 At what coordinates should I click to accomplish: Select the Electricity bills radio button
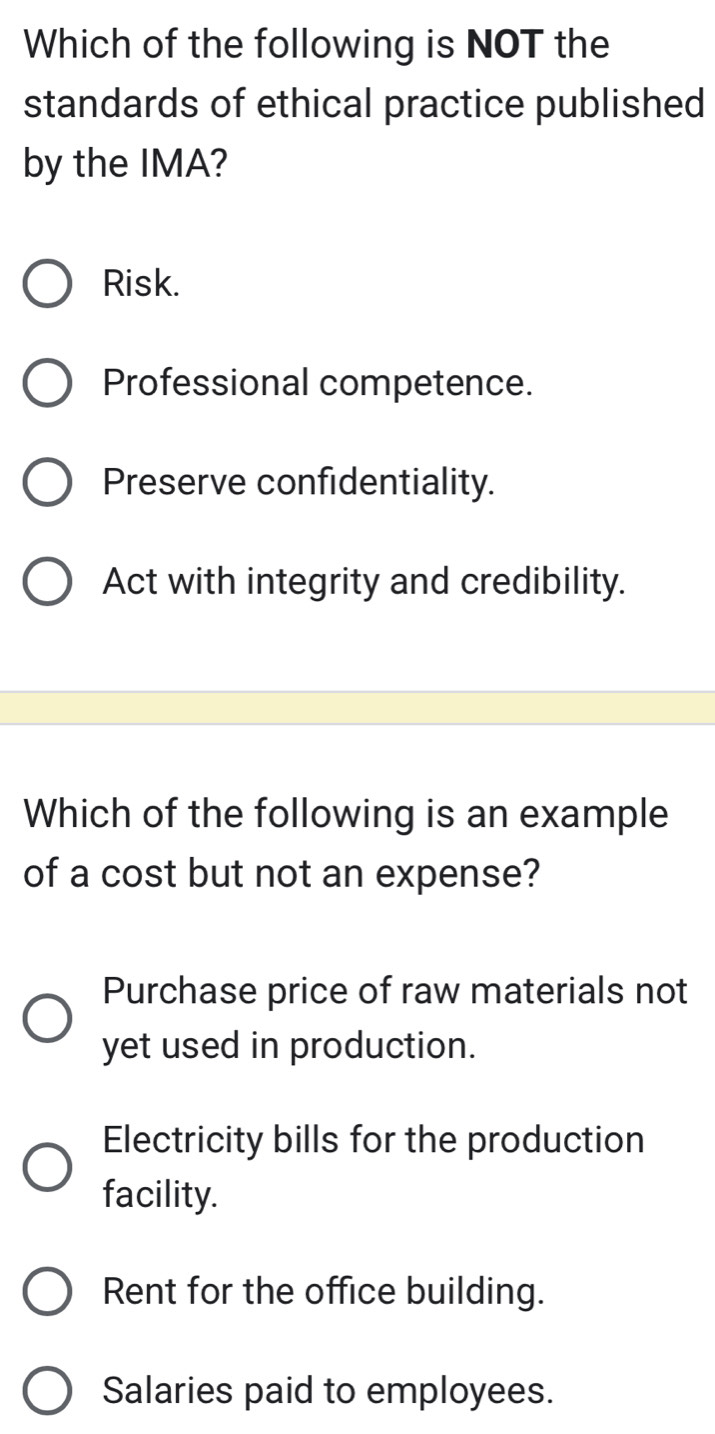tap(47, 1166)
